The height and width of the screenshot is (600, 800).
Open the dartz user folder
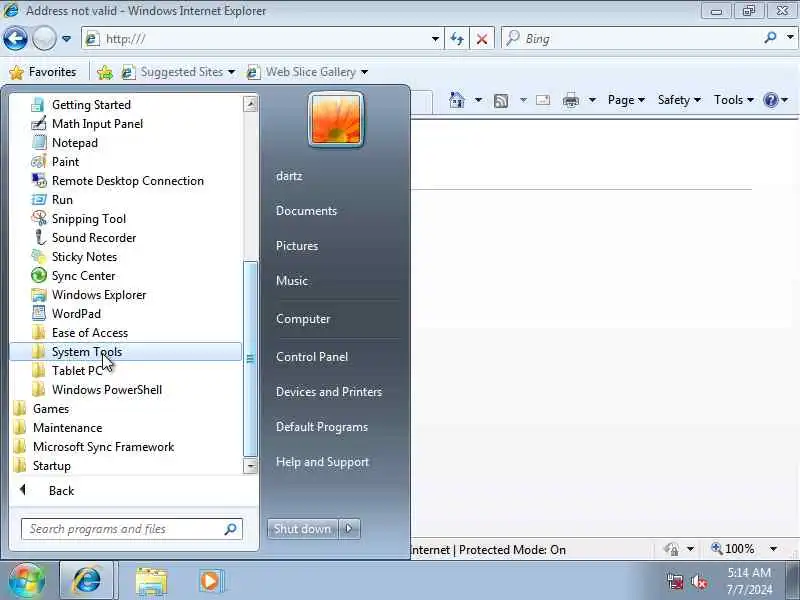click(289, 176)
